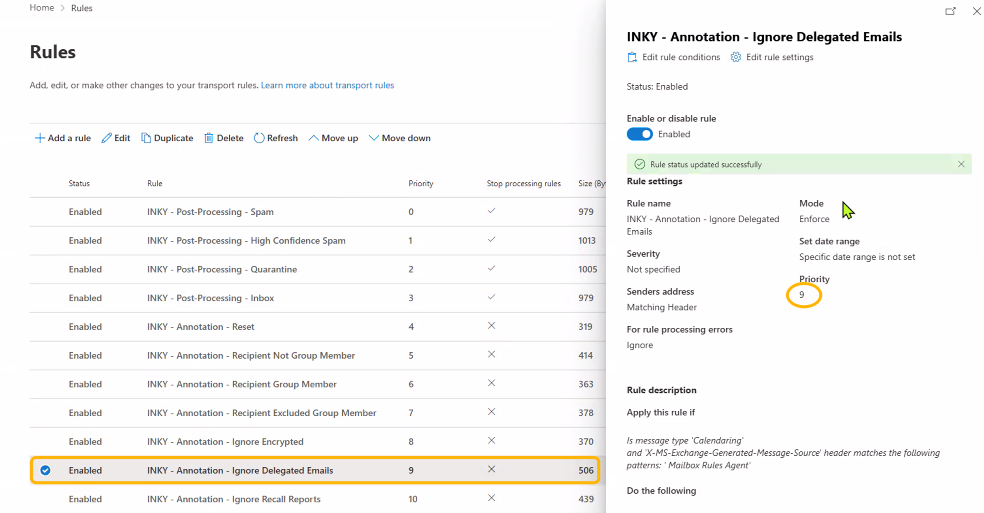This screenshot has height=513, width=984.
Task: Click the Move down chevron icon
Action: 373,138
